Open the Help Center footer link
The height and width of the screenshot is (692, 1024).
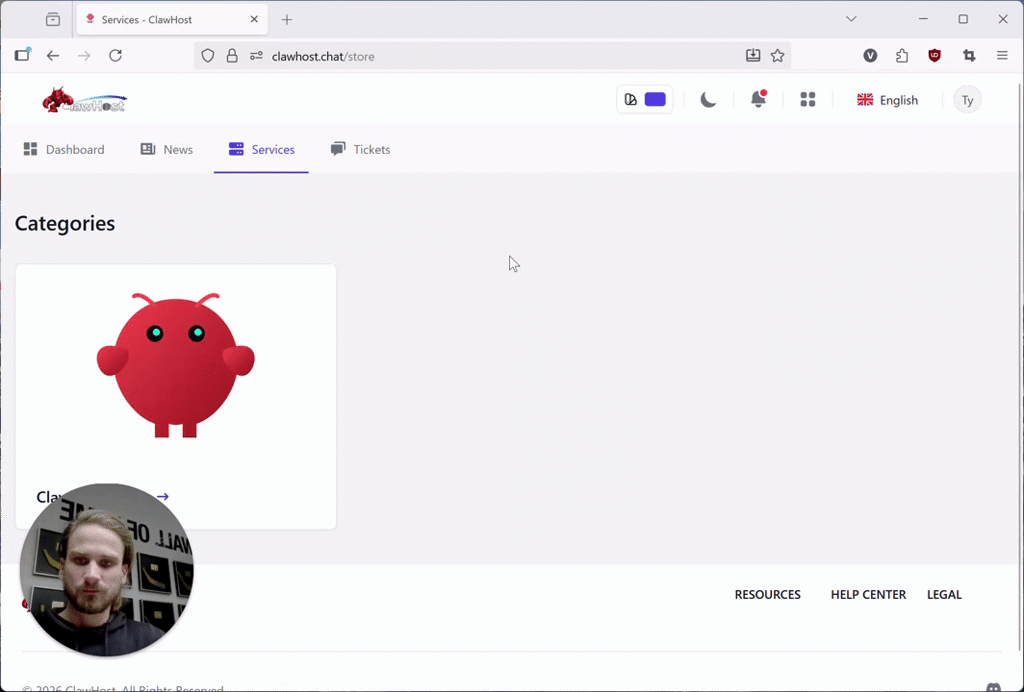pos(868,595)
